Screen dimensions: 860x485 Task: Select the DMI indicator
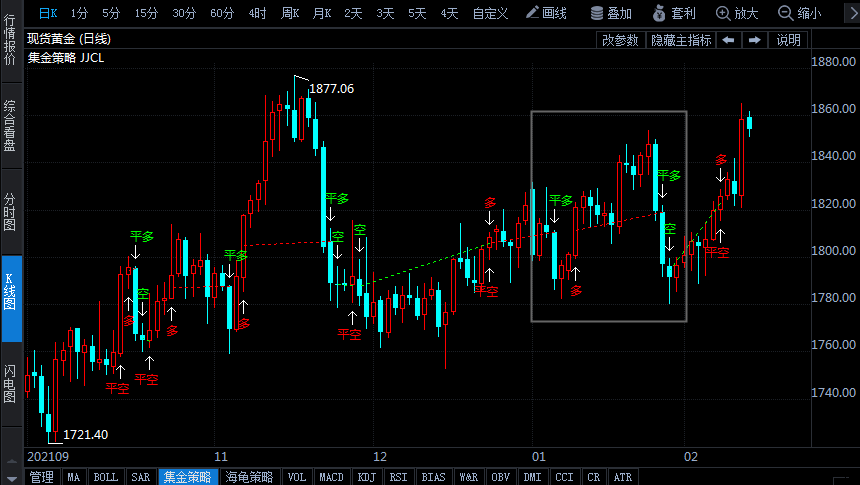tap(532, 477)
